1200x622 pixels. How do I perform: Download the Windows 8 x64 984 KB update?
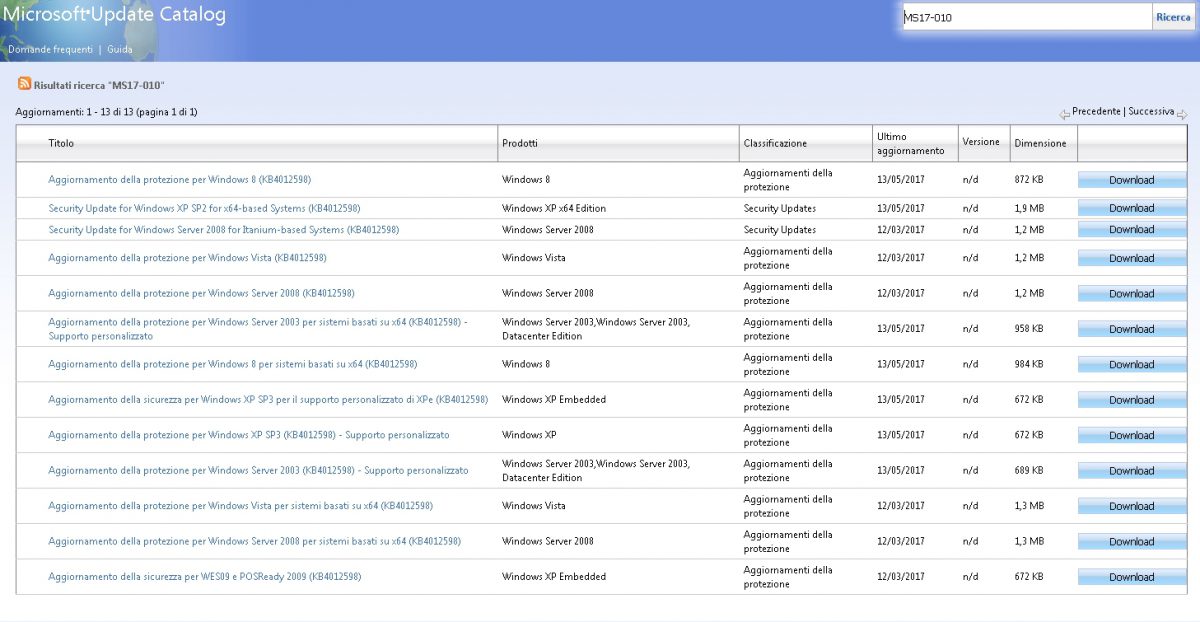[x=1132, y=364]
